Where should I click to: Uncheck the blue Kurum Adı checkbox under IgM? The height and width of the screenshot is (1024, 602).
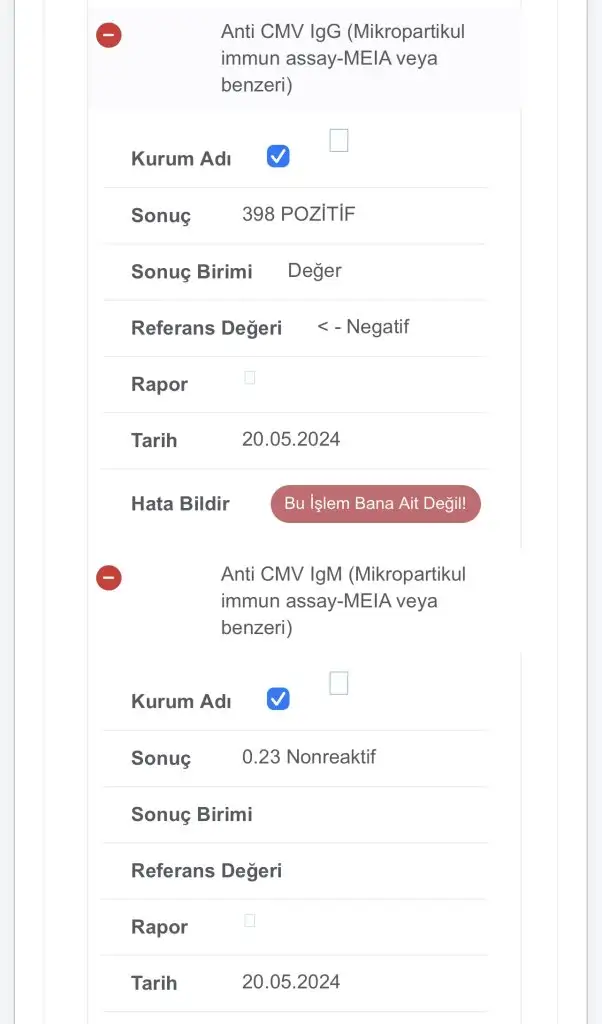[278, 699]
